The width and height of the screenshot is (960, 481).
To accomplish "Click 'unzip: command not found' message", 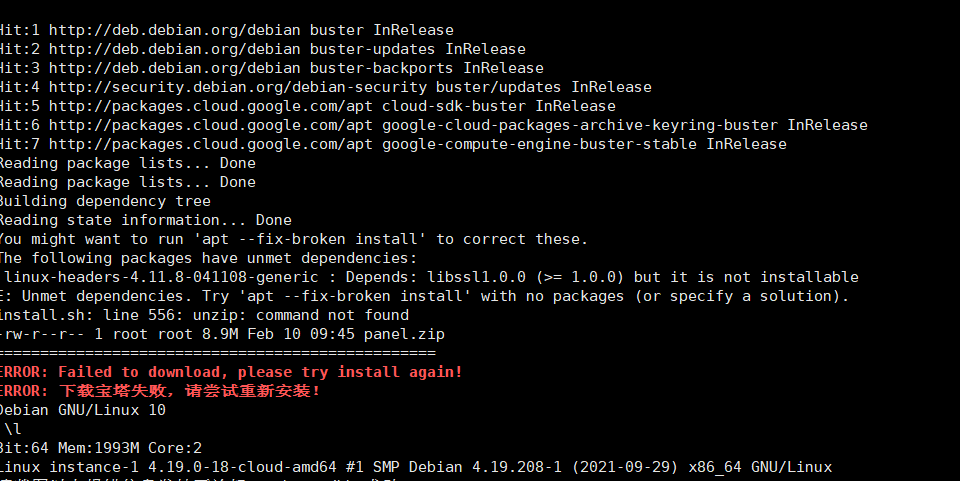I will click(x=301, y=315).
